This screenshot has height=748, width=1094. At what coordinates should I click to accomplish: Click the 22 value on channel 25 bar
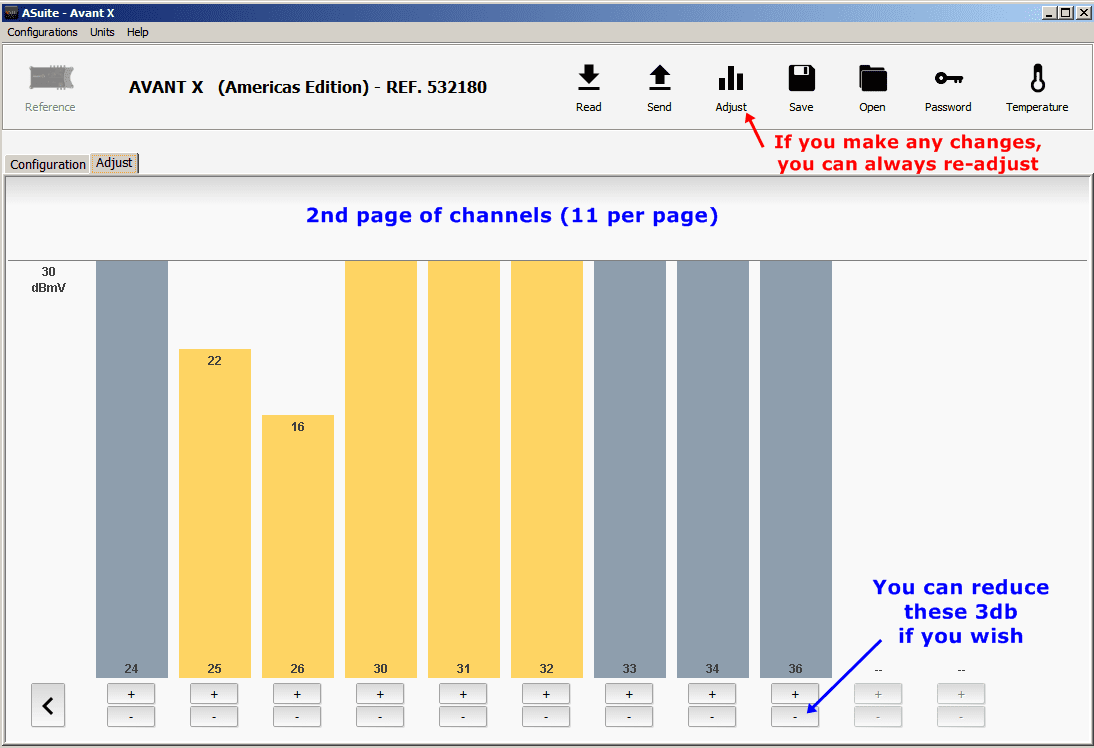pos(214,361)
